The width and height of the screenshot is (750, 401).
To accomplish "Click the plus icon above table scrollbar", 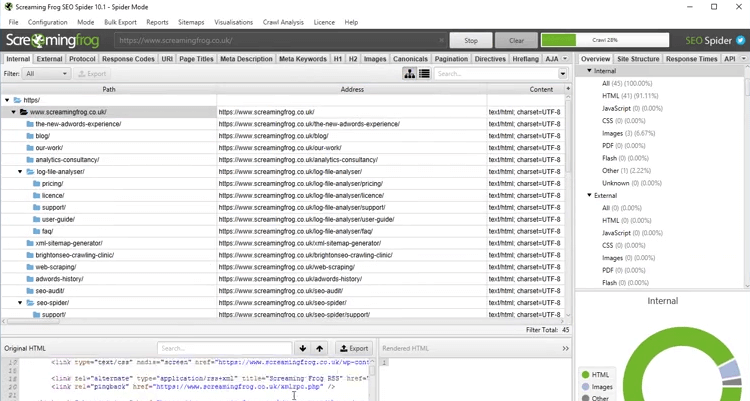I will [568, 89].
